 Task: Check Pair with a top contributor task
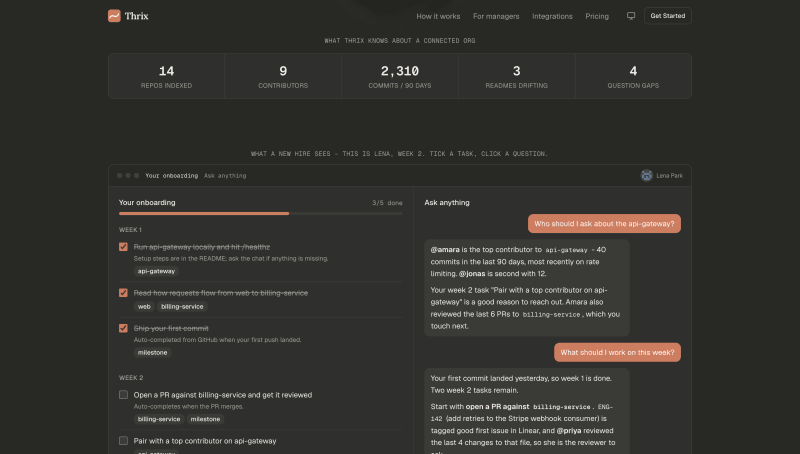point(123,441)
